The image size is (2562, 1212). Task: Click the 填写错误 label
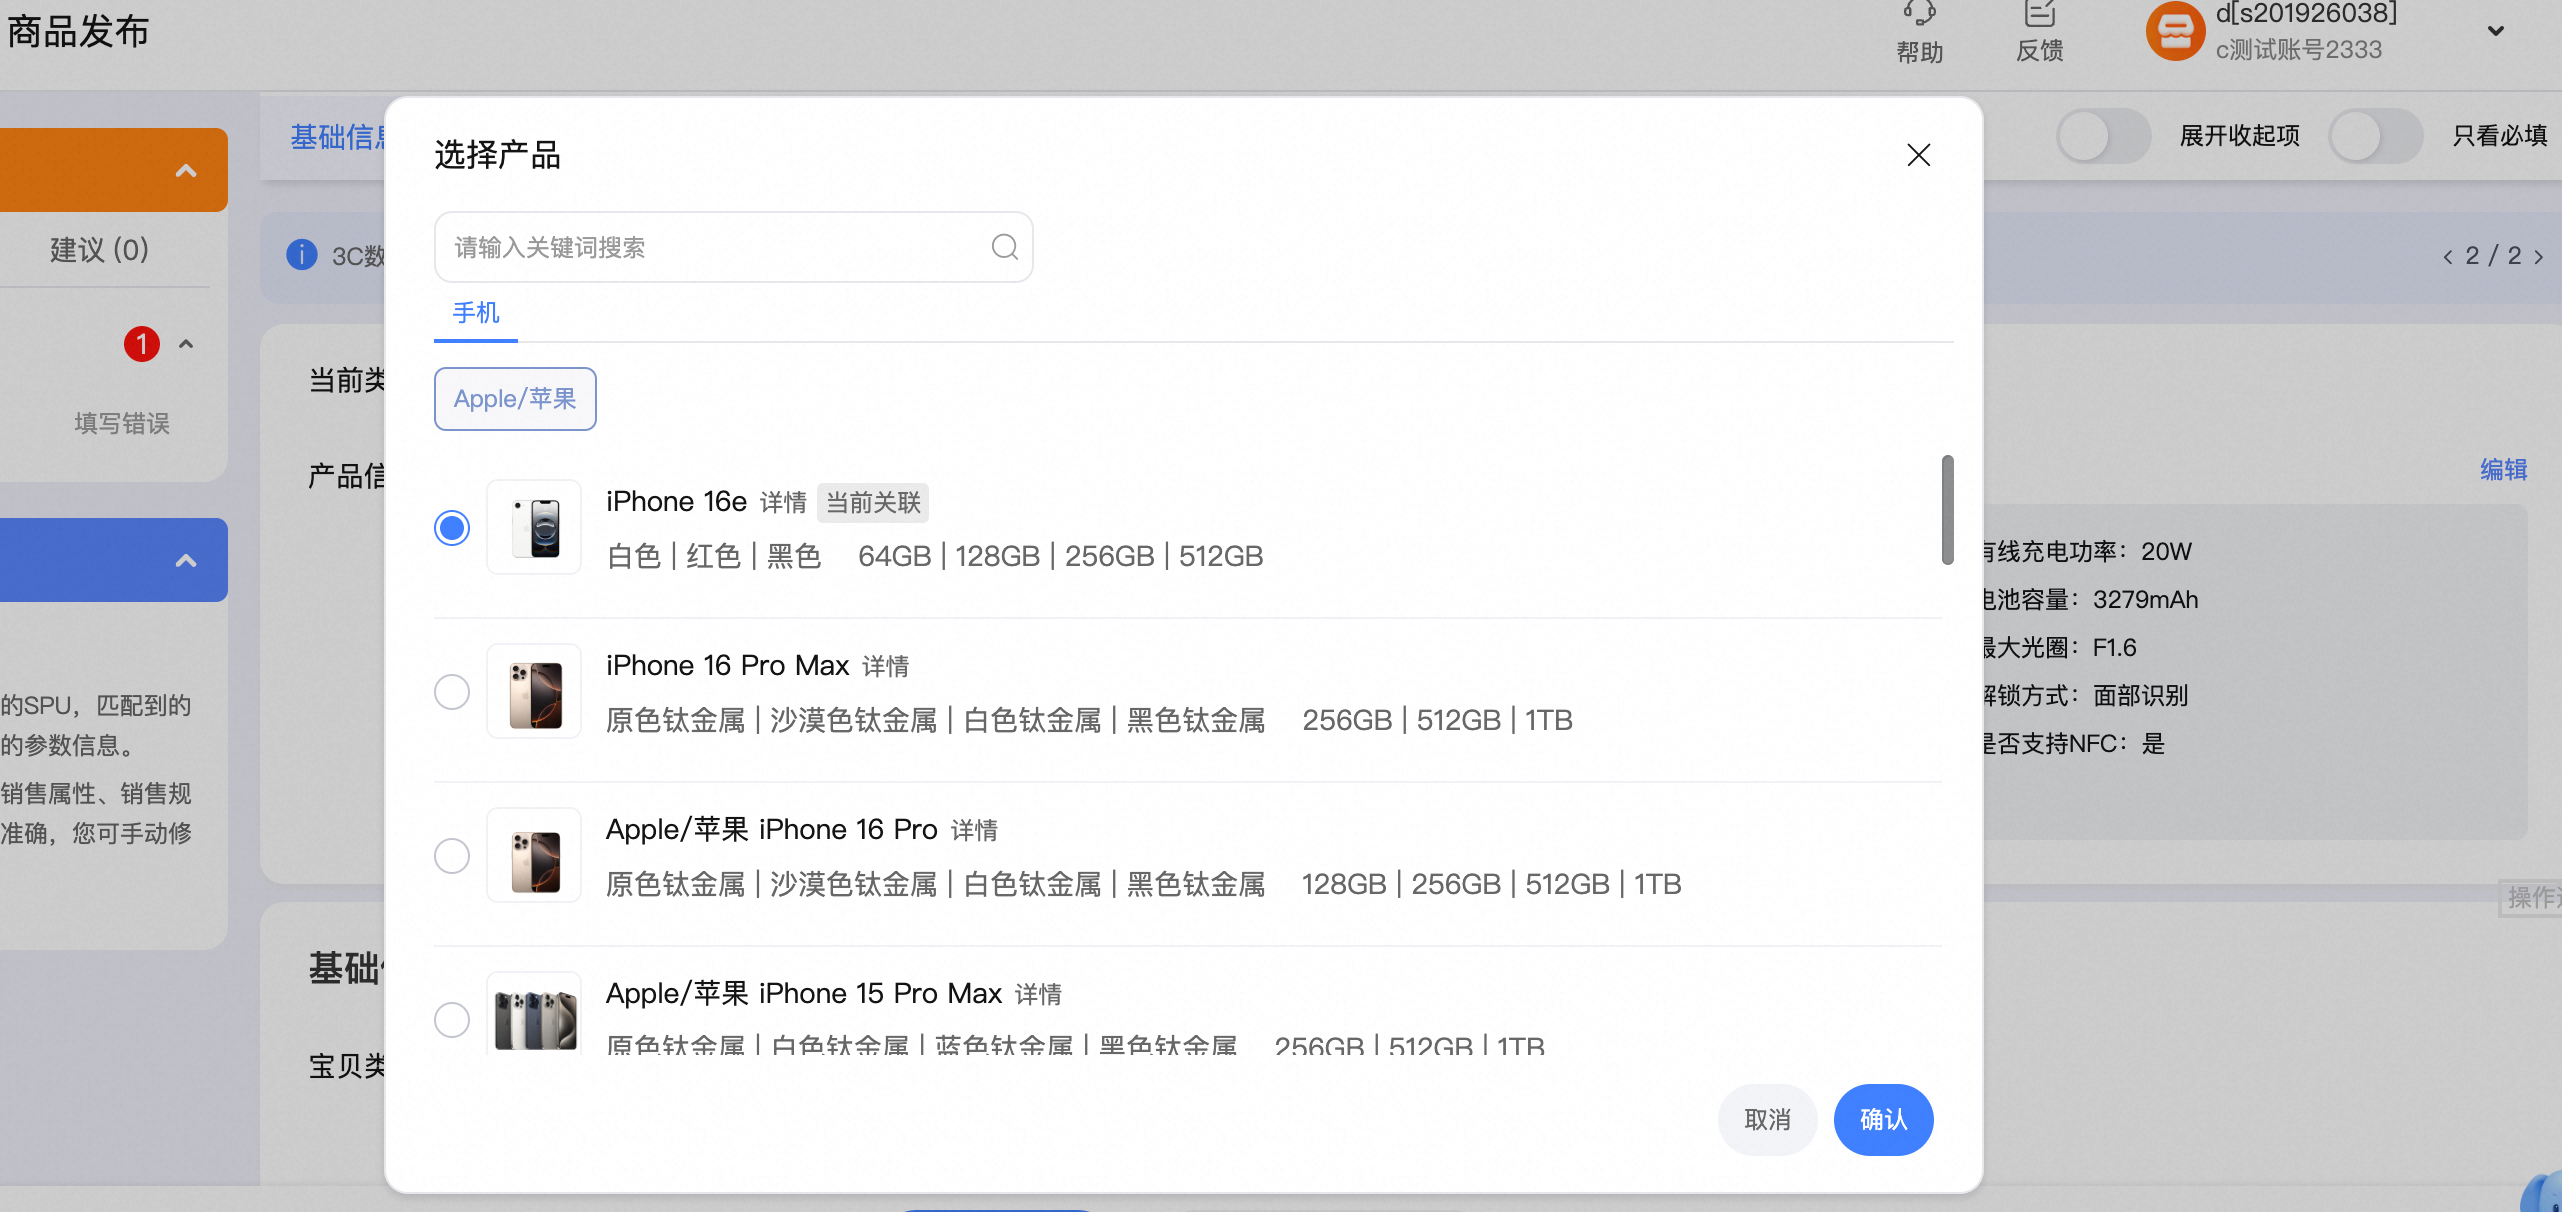point(122,423)
